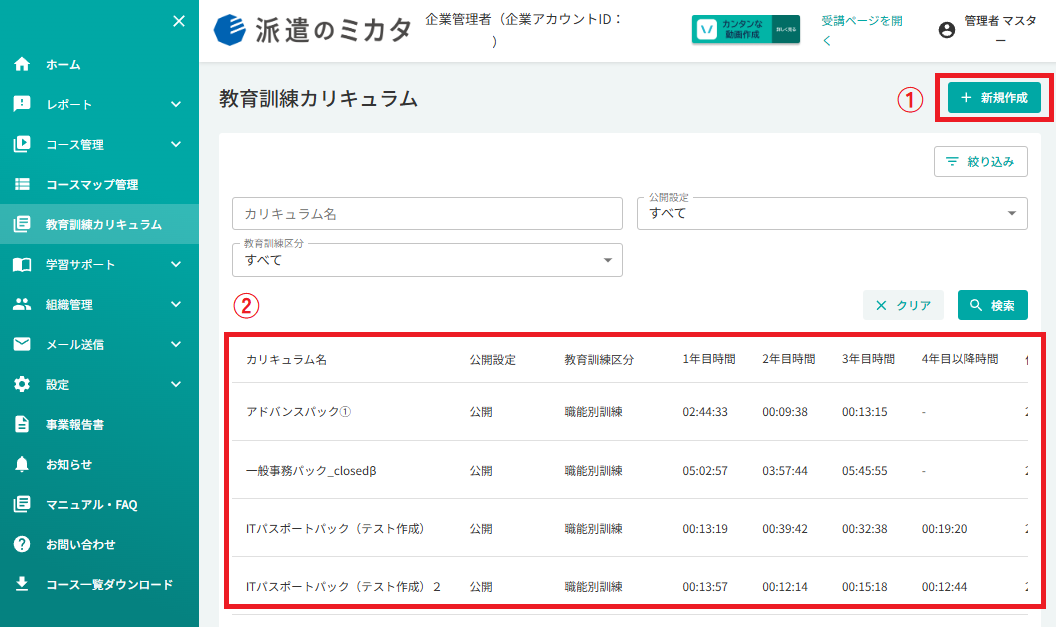
Task: Expand the 組織管理 submenu chevron
Action: (176, 304)
